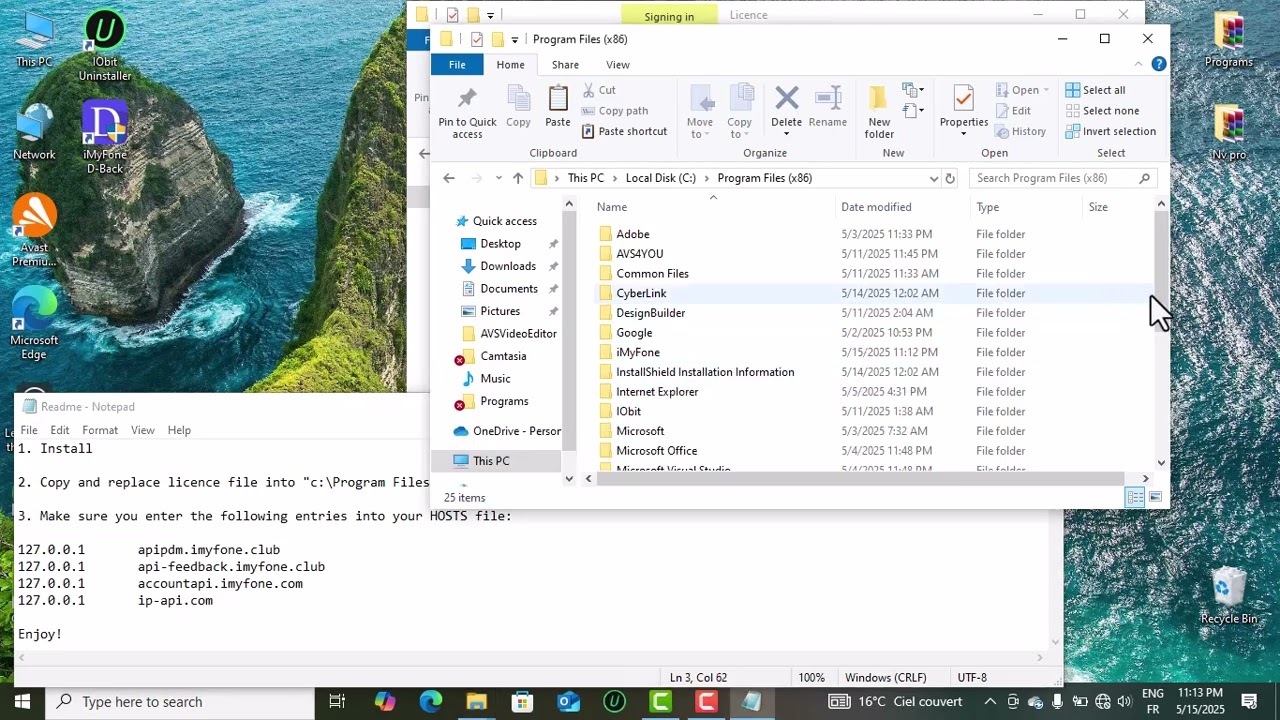Open recent locations dropdown arrow
The image size is (1280, 720).
tap(498, 178)
